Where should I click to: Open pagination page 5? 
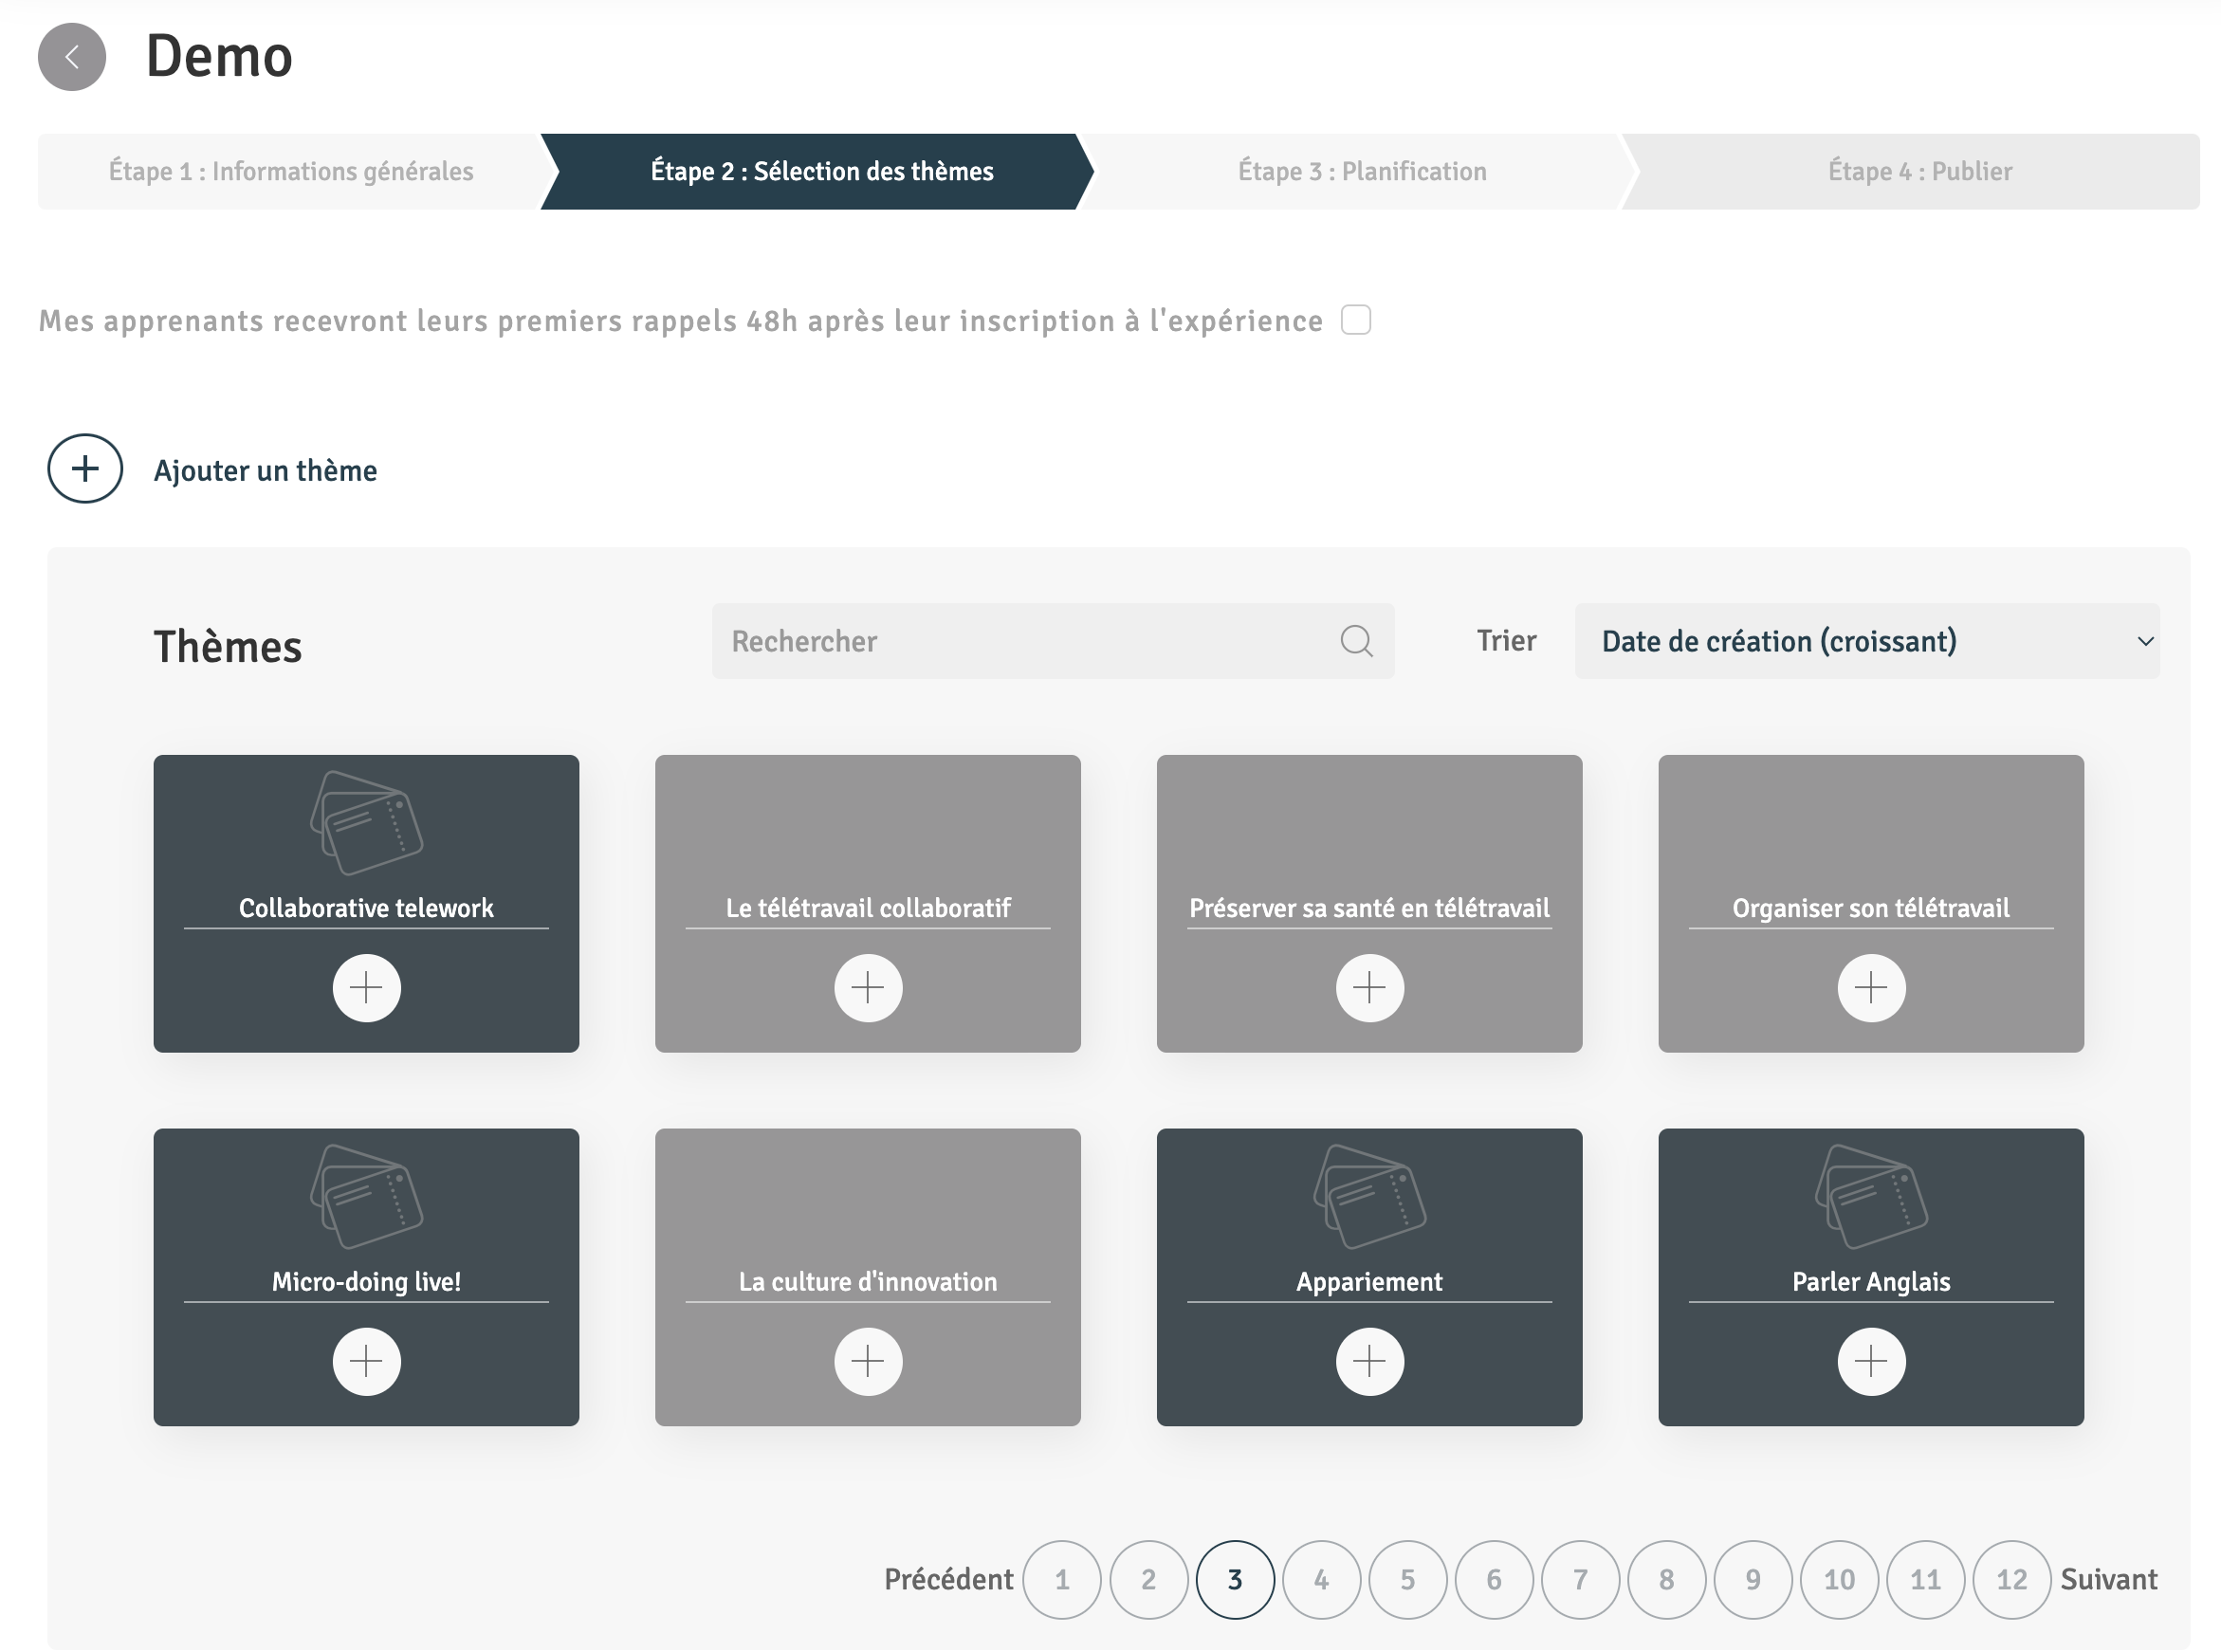pos(1407,1580)
